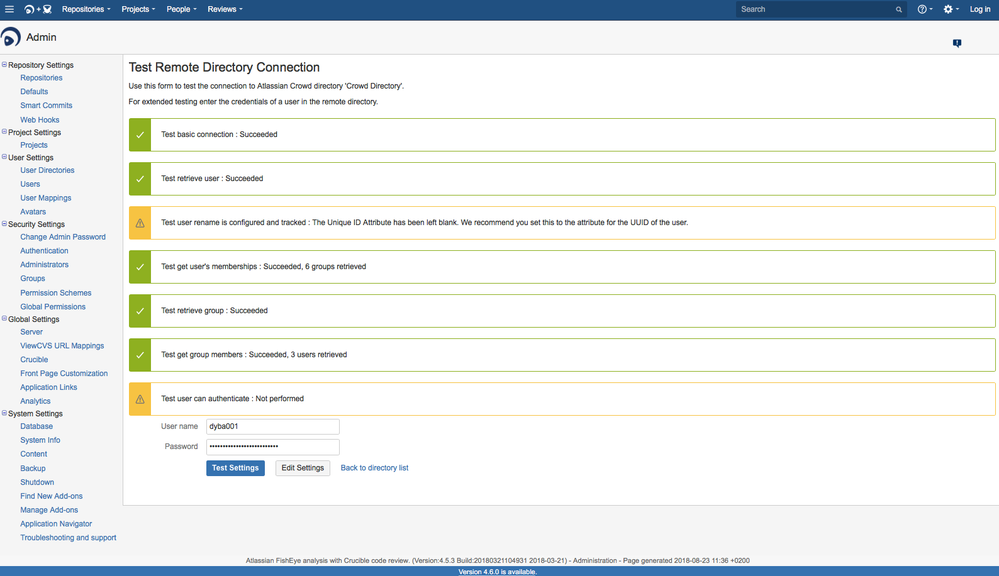Open Troubleshooting and support page
Screen dimensions: 999x576
click(x=68, y=538)
